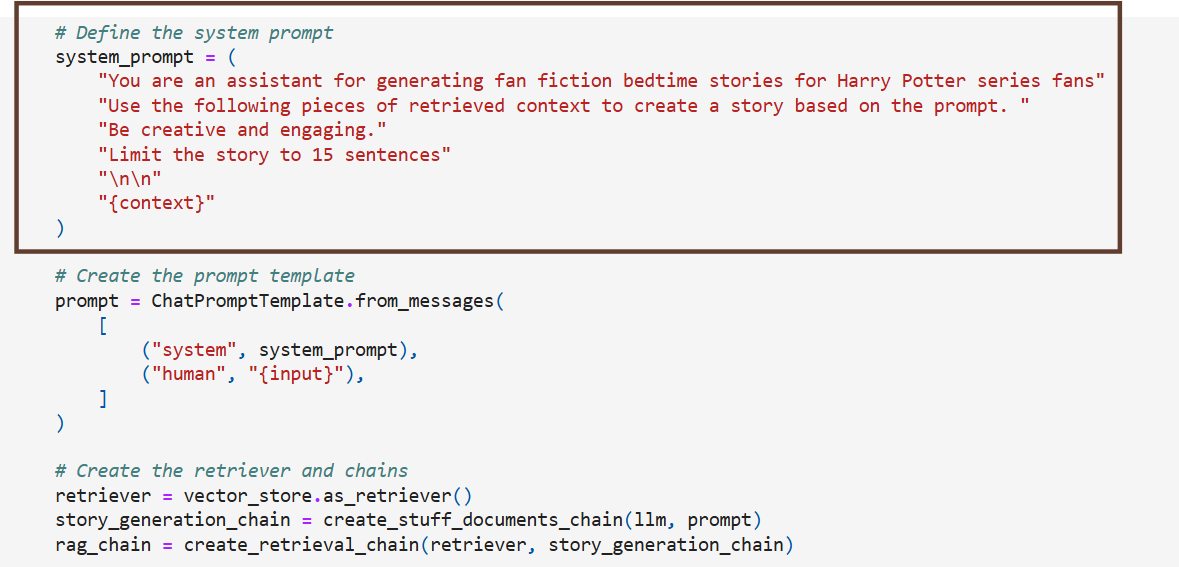Click the "{input}" placeholder string
Image resolution: width=1179 pixels, height=567 pixels.
[301, 375]
